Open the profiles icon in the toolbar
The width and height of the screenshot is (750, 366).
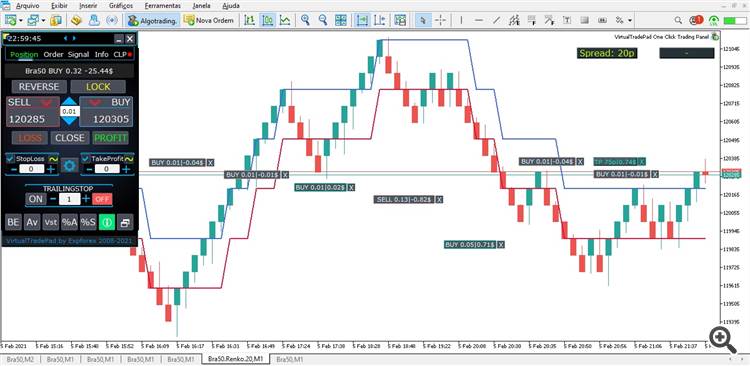pyautogui.click(x=33, y=20)
